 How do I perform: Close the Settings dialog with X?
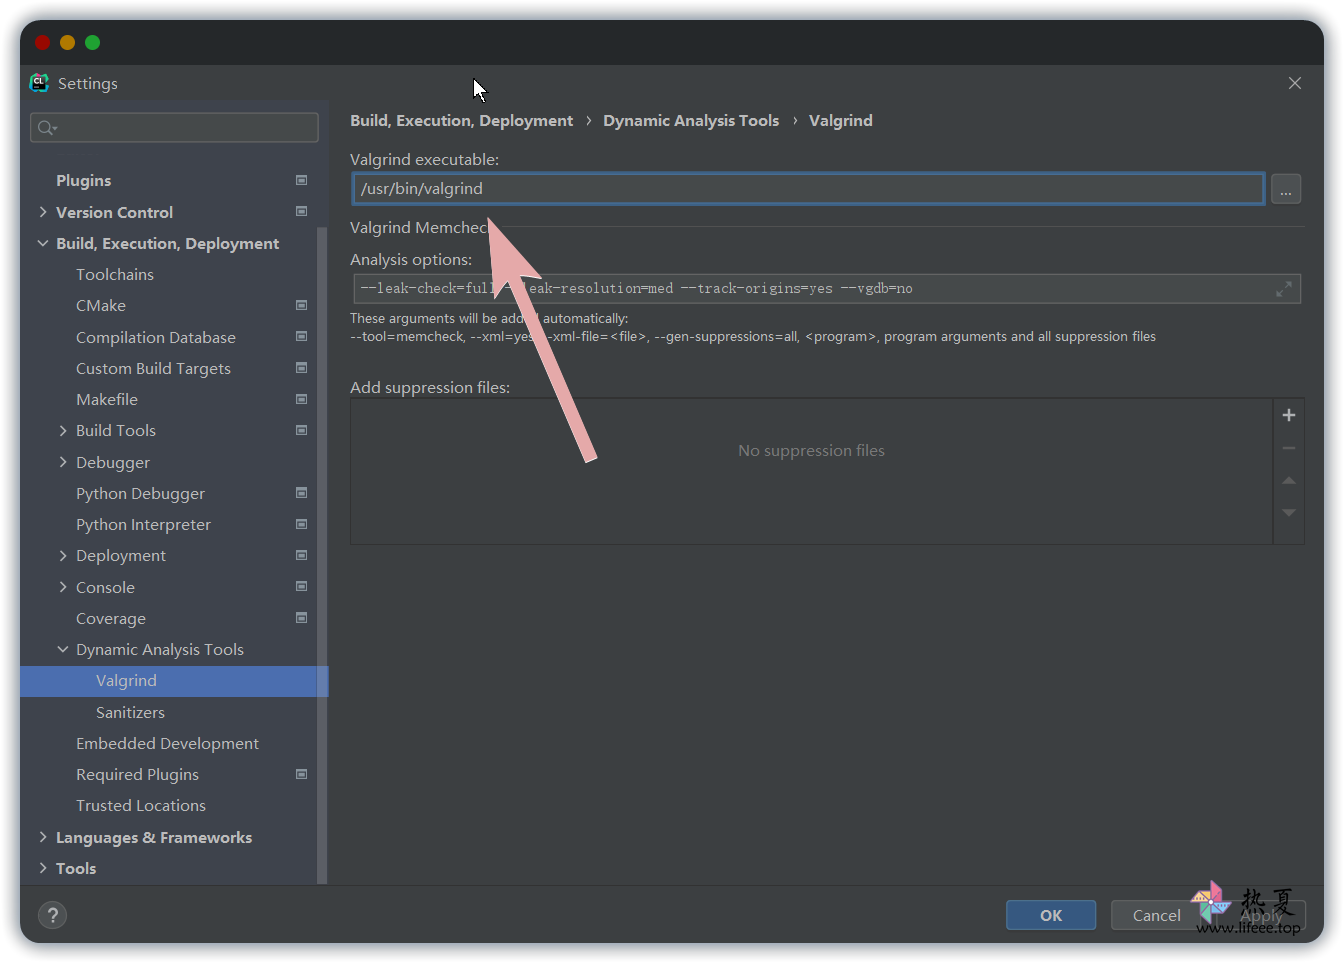(1294, 84)
